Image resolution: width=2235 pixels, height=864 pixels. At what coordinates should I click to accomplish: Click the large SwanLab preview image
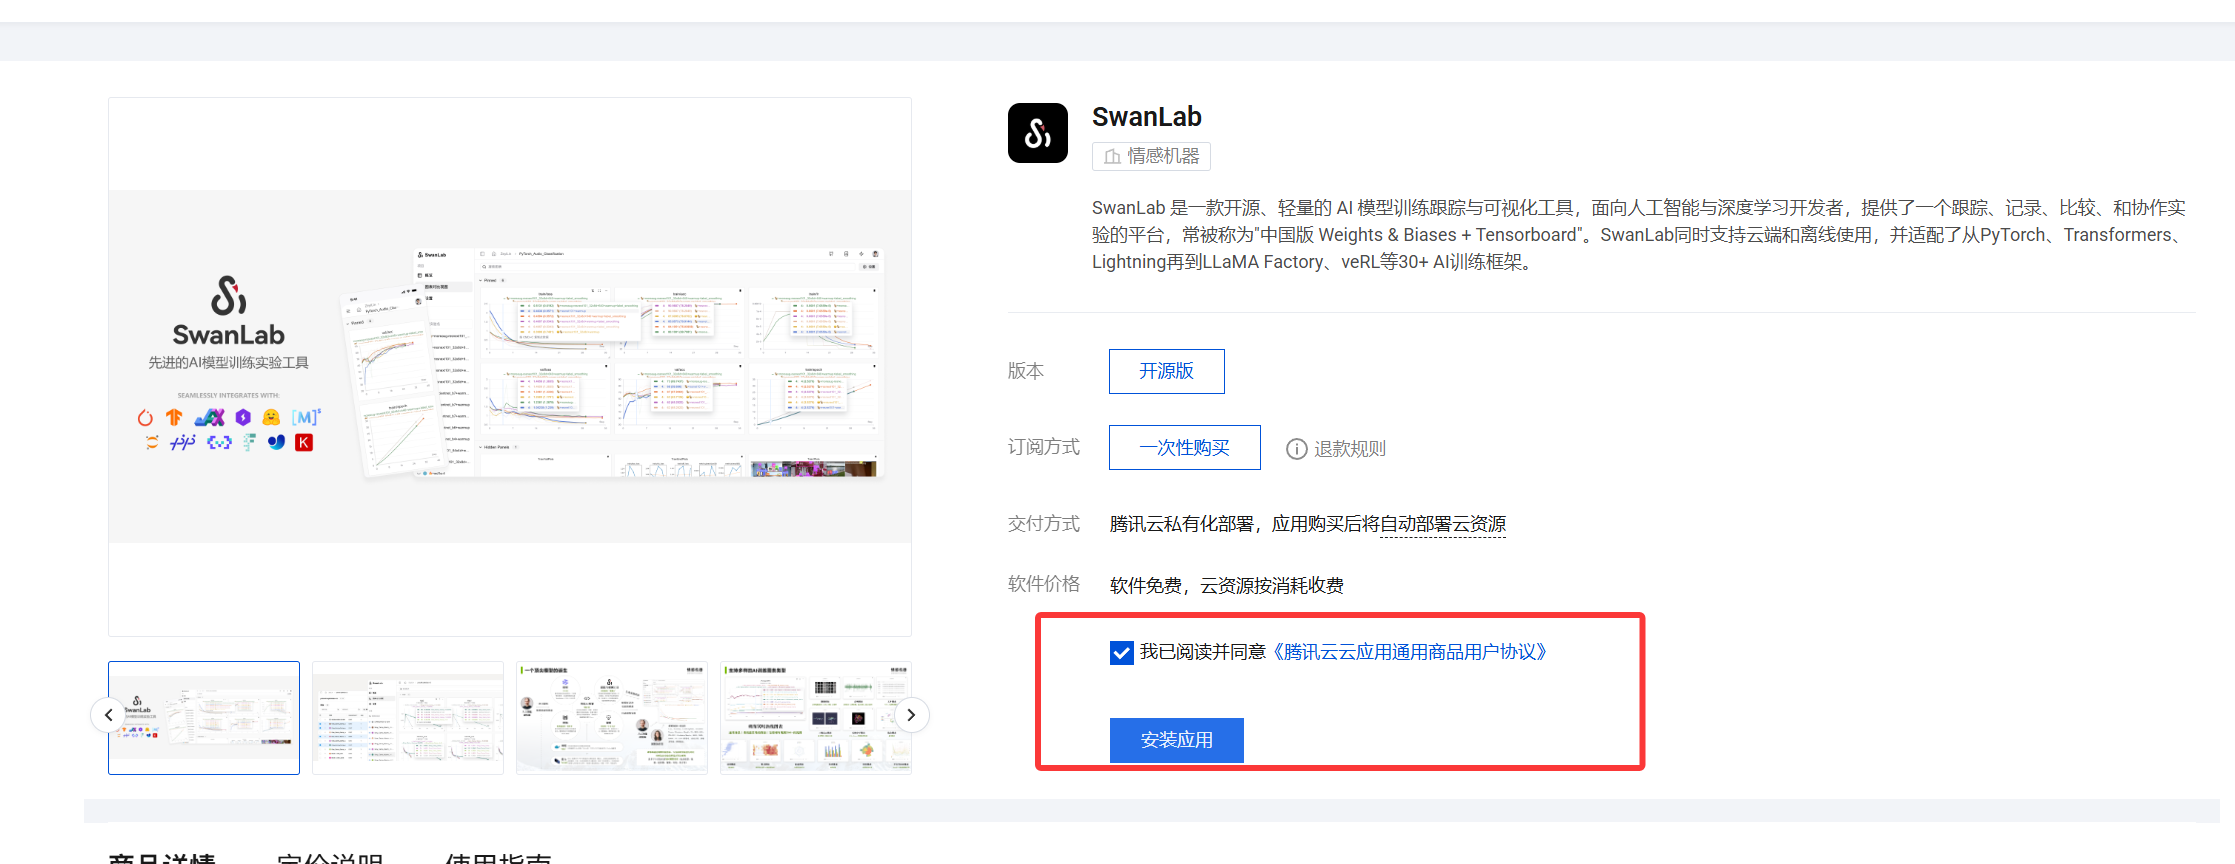pyautogui.click(x=510, y=366)
